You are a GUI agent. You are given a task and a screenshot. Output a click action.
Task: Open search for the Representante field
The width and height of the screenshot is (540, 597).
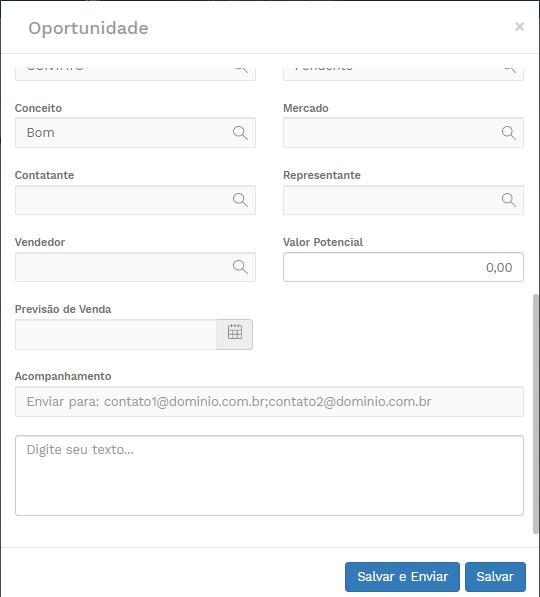[x=509, y=200]
